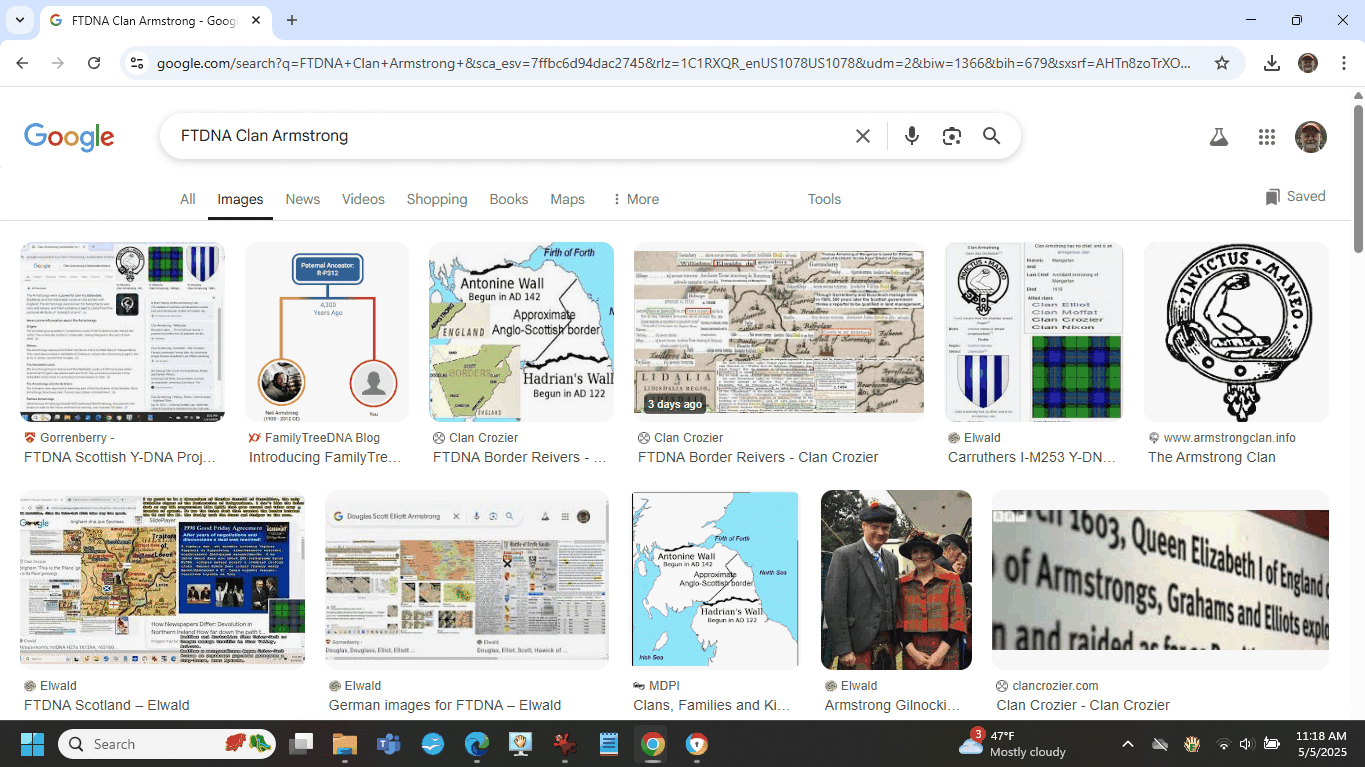This screenshot has width=1365, height=767.
Task: Select the Images tab
Action: (240, 199)
